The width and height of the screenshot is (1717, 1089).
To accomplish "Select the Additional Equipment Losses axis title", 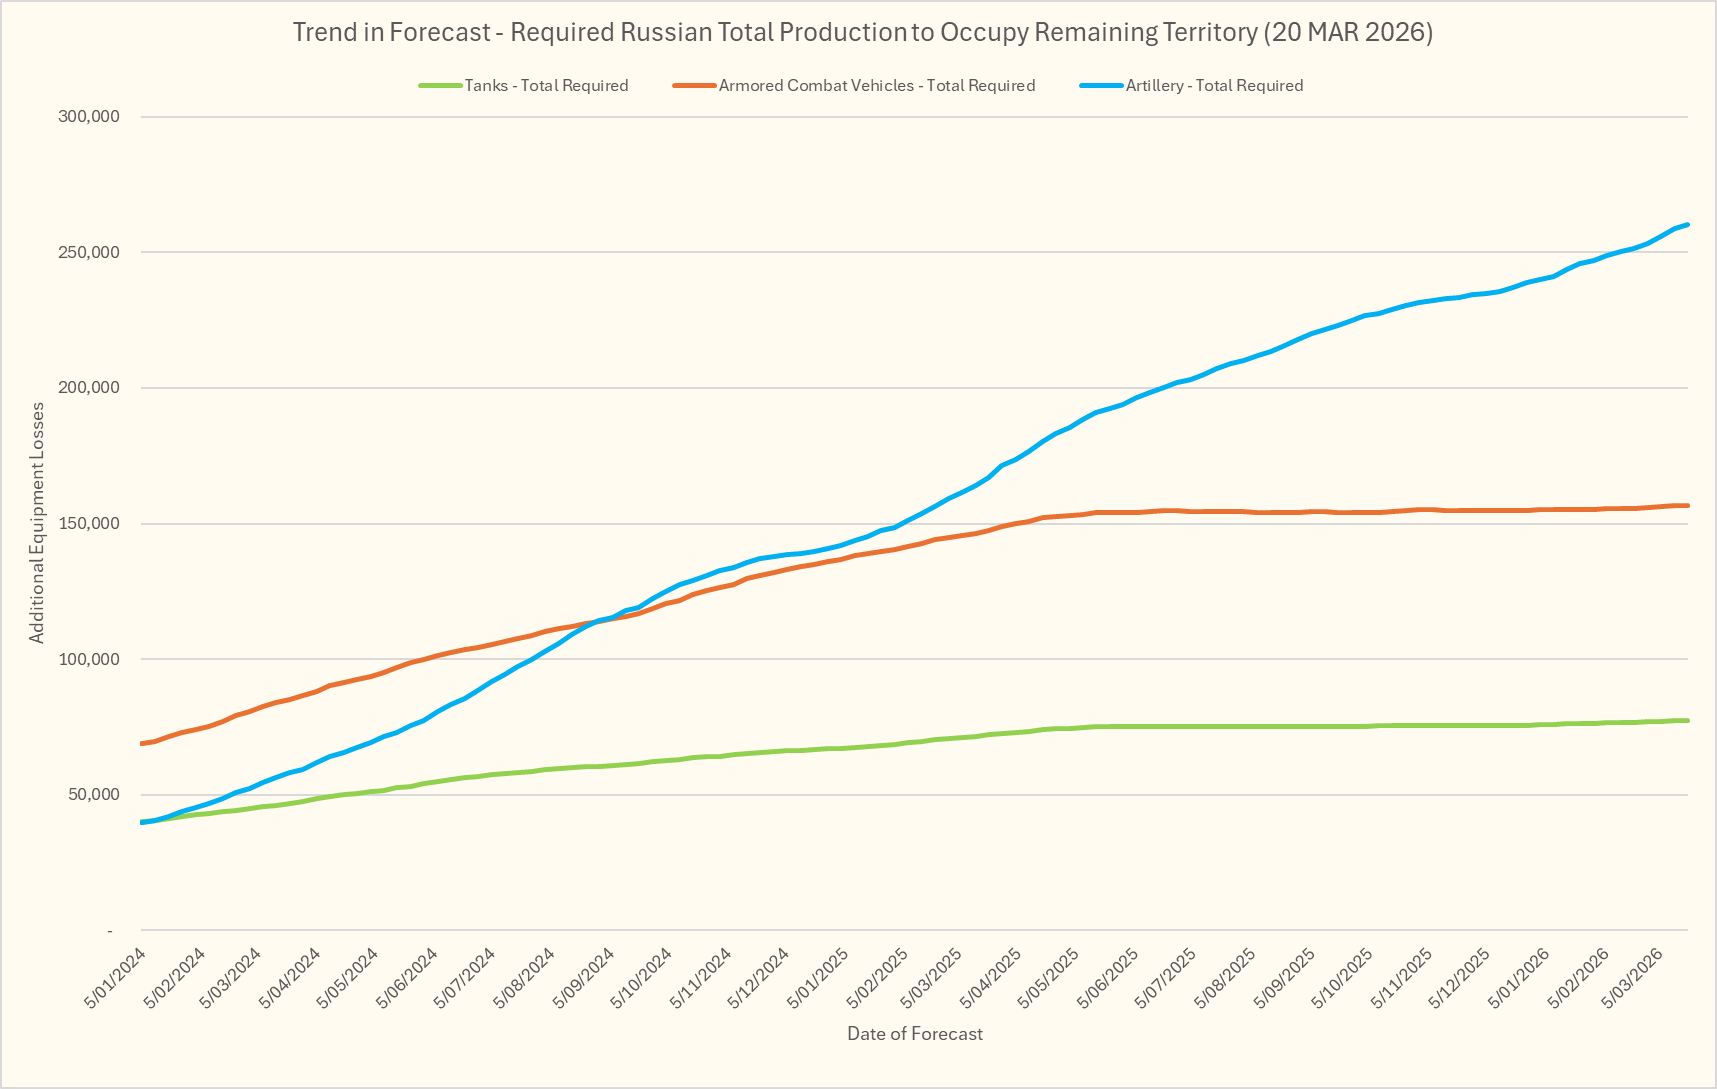I will (37, 523).
